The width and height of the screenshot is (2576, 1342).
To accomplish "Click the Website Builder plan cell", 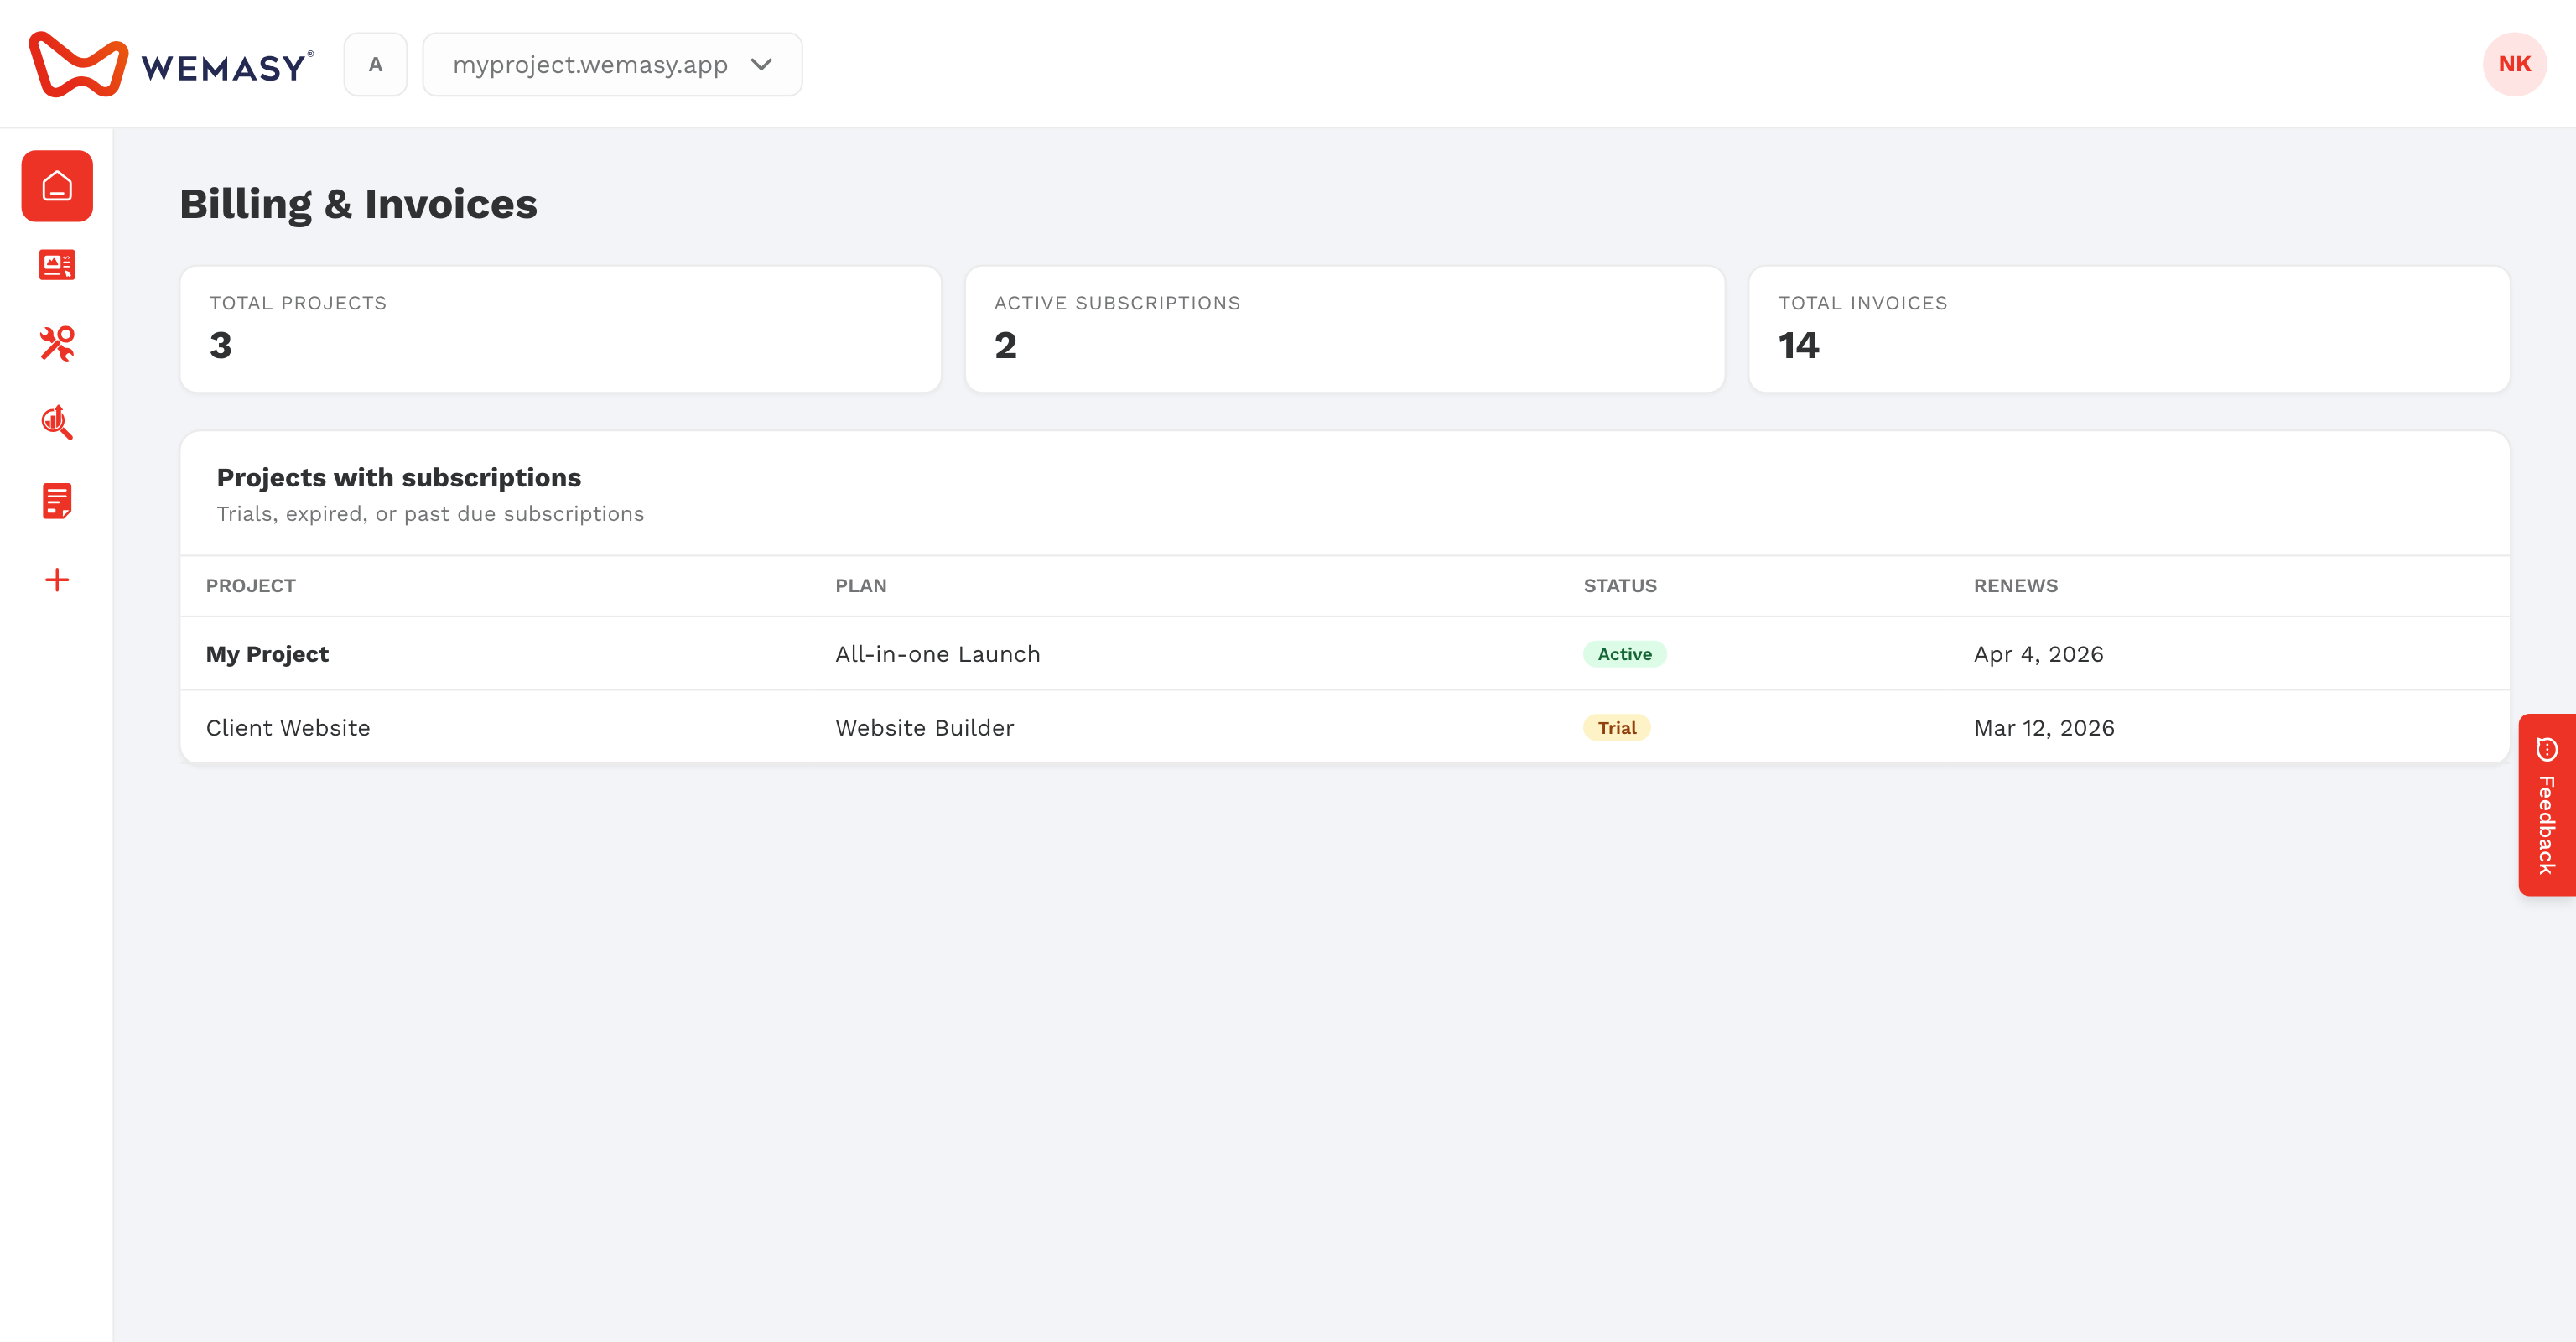I will click(925, 728).
